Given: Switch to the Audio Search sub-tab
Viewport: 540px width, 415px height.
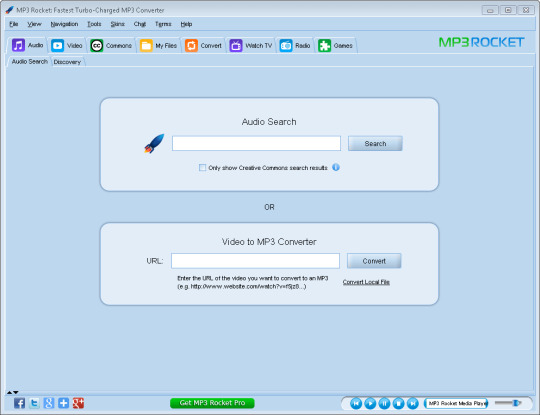Looking at the screenshot, I should coord(30,62).
